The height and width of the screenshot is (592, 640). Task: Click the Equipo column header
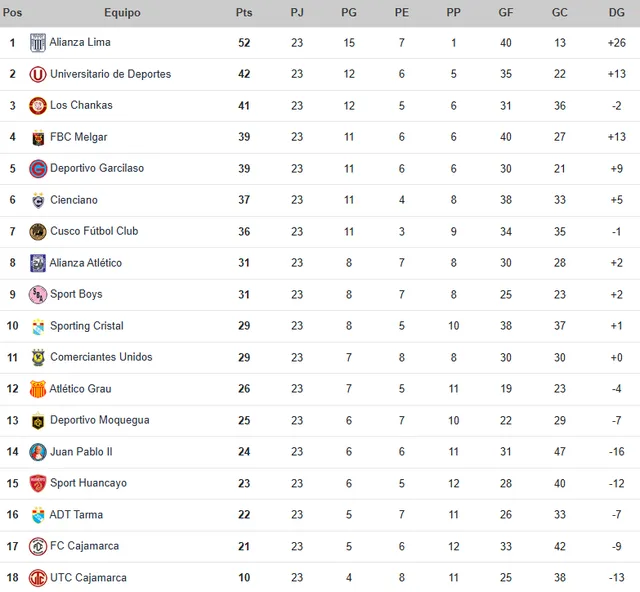pyautogui.click(x=122, y=13)
